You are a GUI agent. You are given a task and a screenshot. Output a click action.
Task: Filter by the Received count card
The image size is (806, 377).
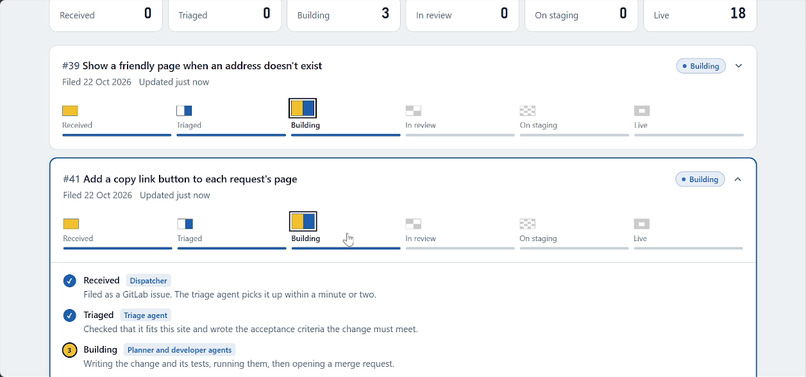pos(106,14)
